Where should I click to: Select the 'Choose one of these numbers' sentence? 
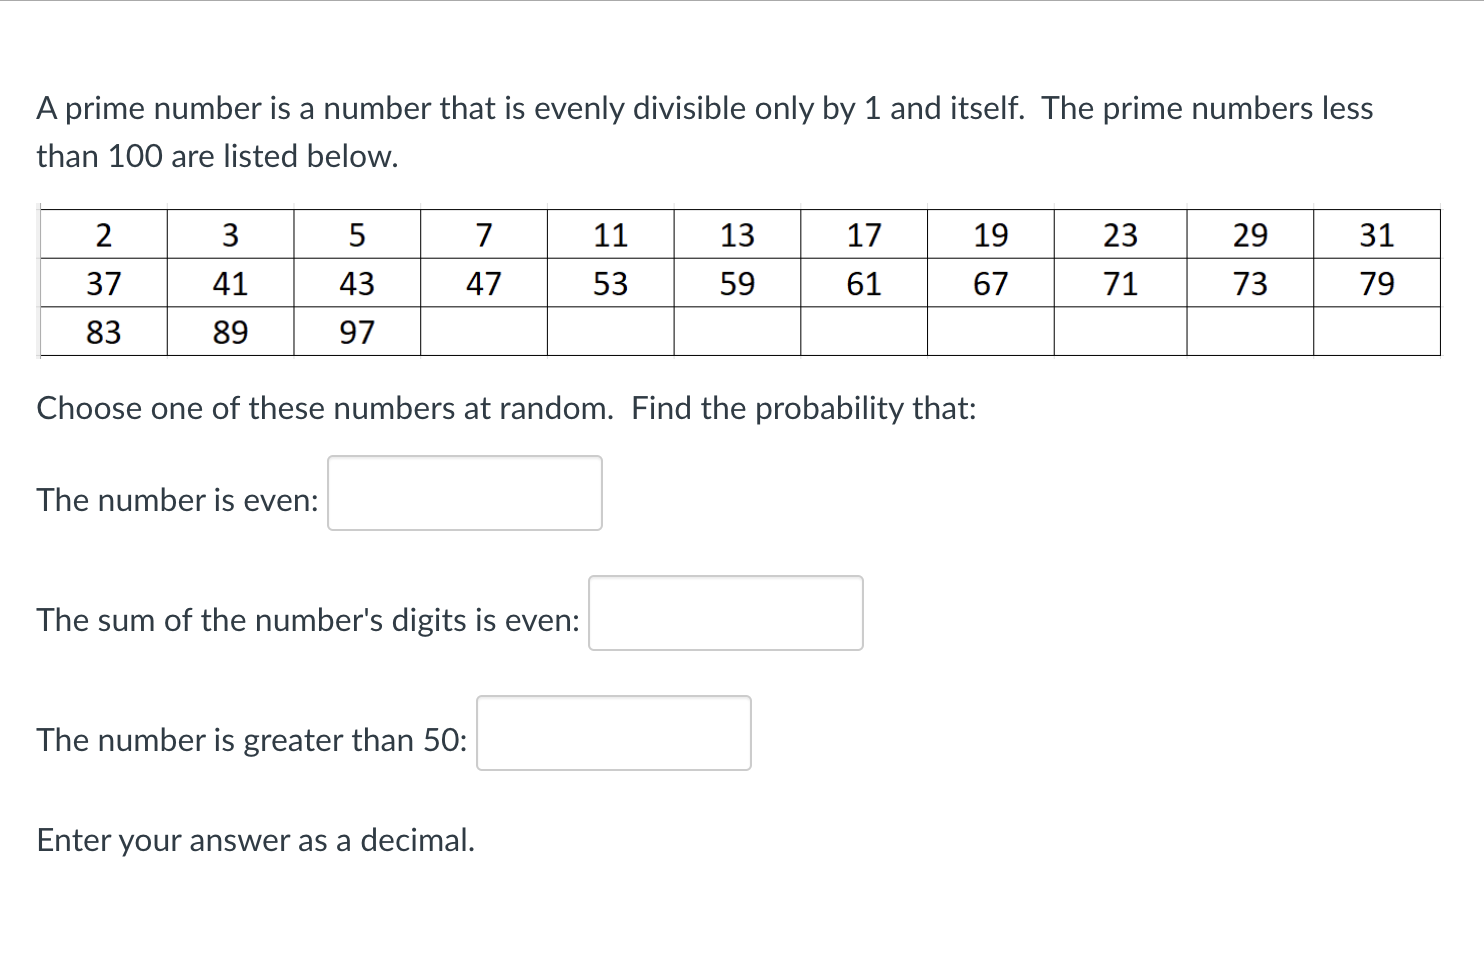coord(505,408)
